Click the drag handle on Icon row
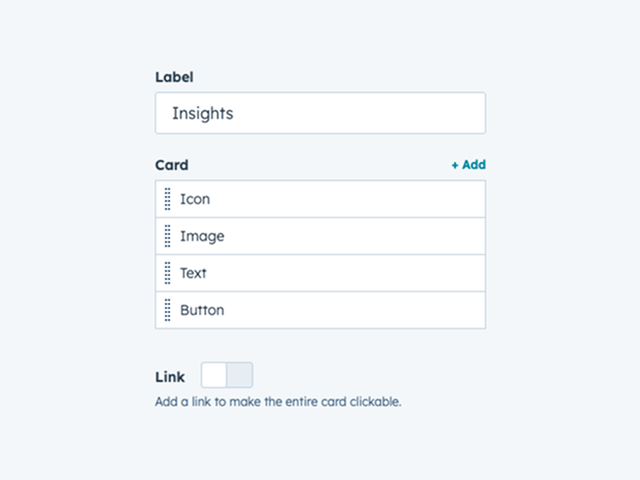This screenshot has height=480, width=640. click(167, 199)
